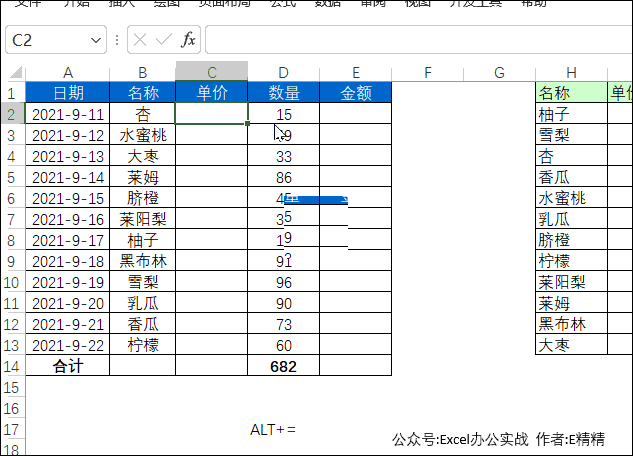Click selected empty cell C2
The image size is (633, 456).
pyautogui.click(x=212, y=113)
